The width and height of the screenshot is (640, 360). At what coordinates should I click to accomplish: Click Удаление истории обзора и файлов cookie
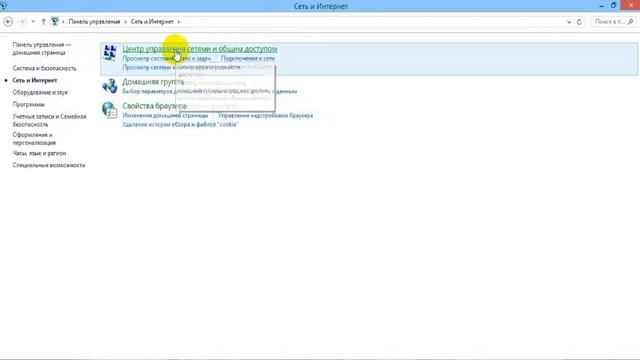(180, 124)
